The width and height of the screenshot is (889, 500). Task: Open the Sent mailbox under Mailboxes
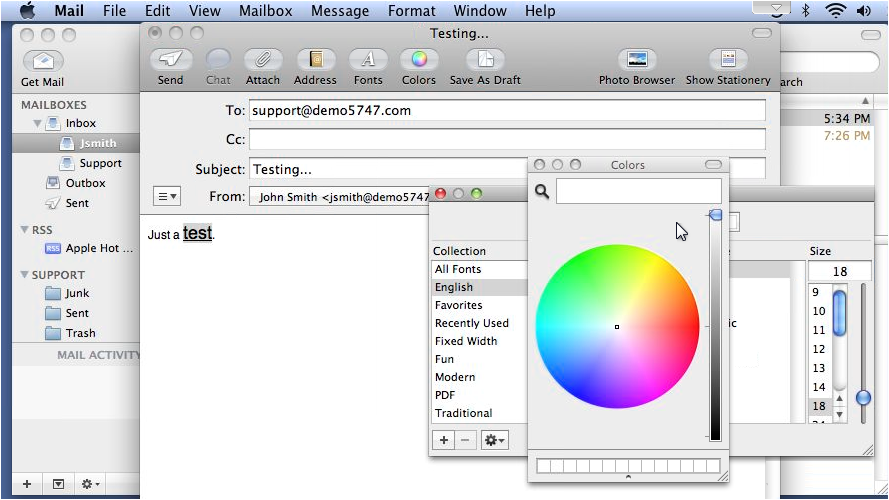[x=75, y=203]
